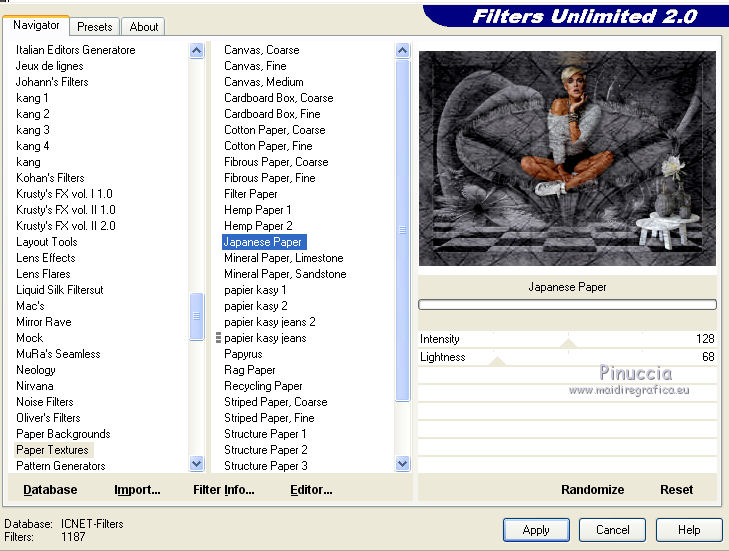Choose MuRa's Seamless category

(x=58, y=354)
